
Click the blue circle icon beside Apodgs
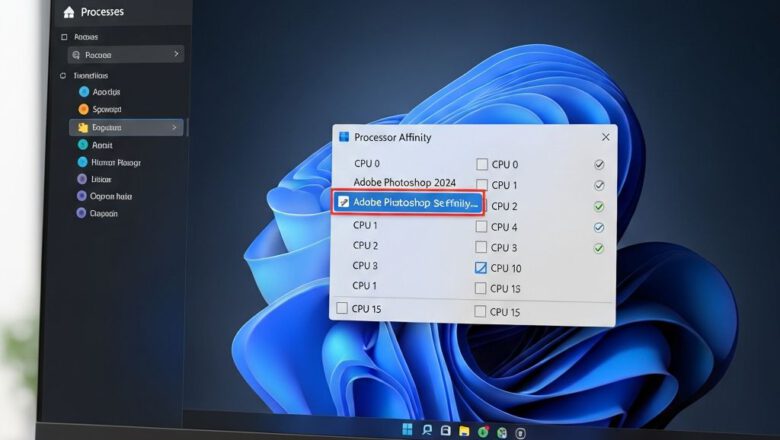tap(84, 91)
